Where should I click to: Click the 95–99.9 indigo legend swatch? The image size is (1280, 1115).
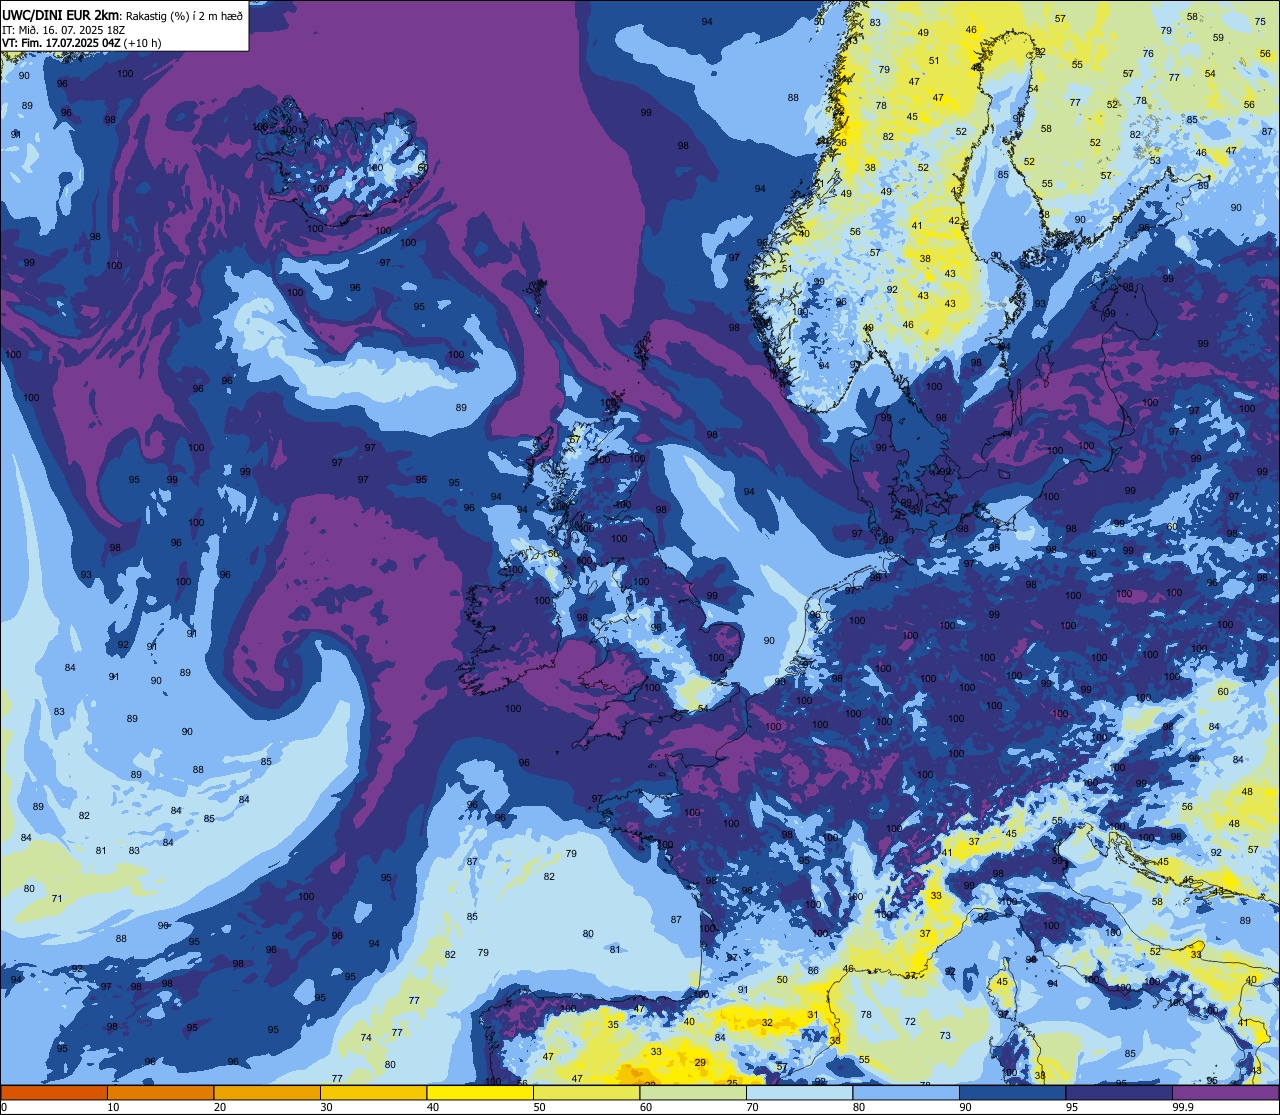(1119, 1092)
